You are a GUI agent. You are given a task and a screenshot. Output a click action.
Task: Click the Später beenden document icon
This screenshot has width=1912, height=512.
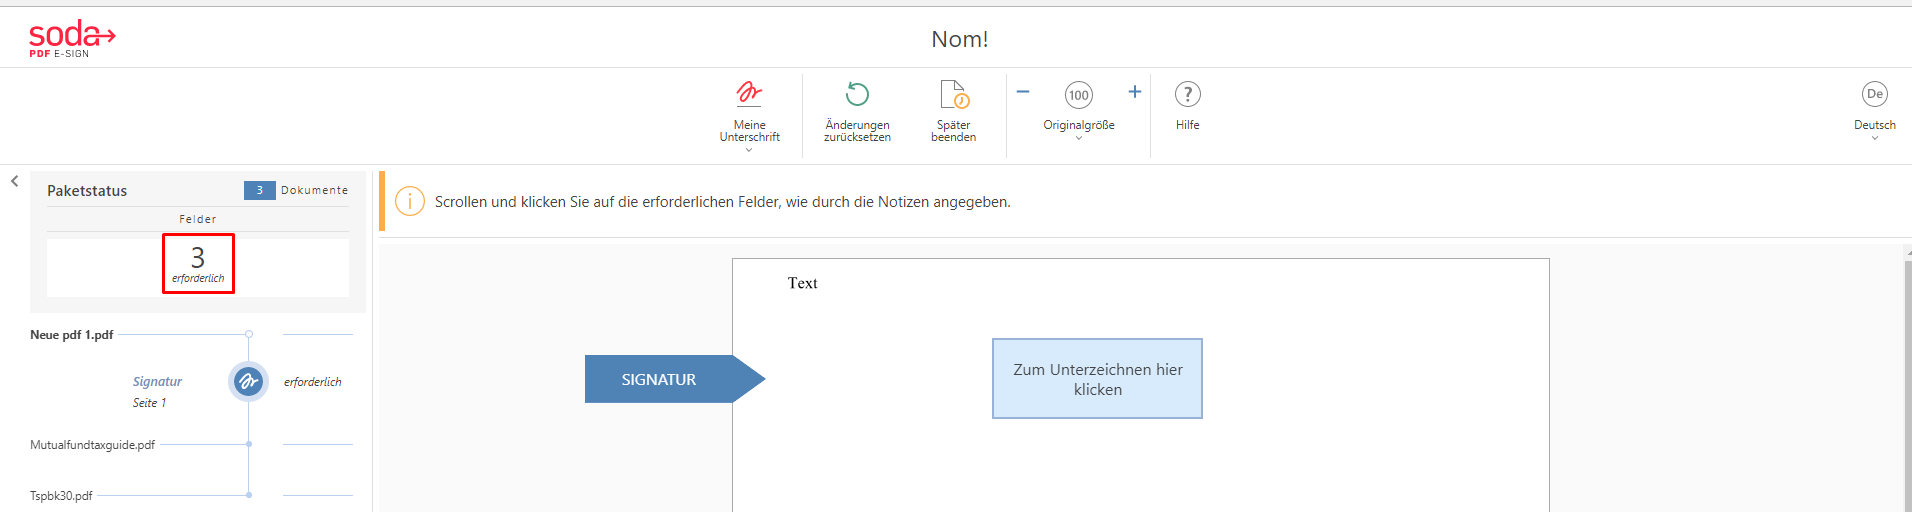pos(953,94)
